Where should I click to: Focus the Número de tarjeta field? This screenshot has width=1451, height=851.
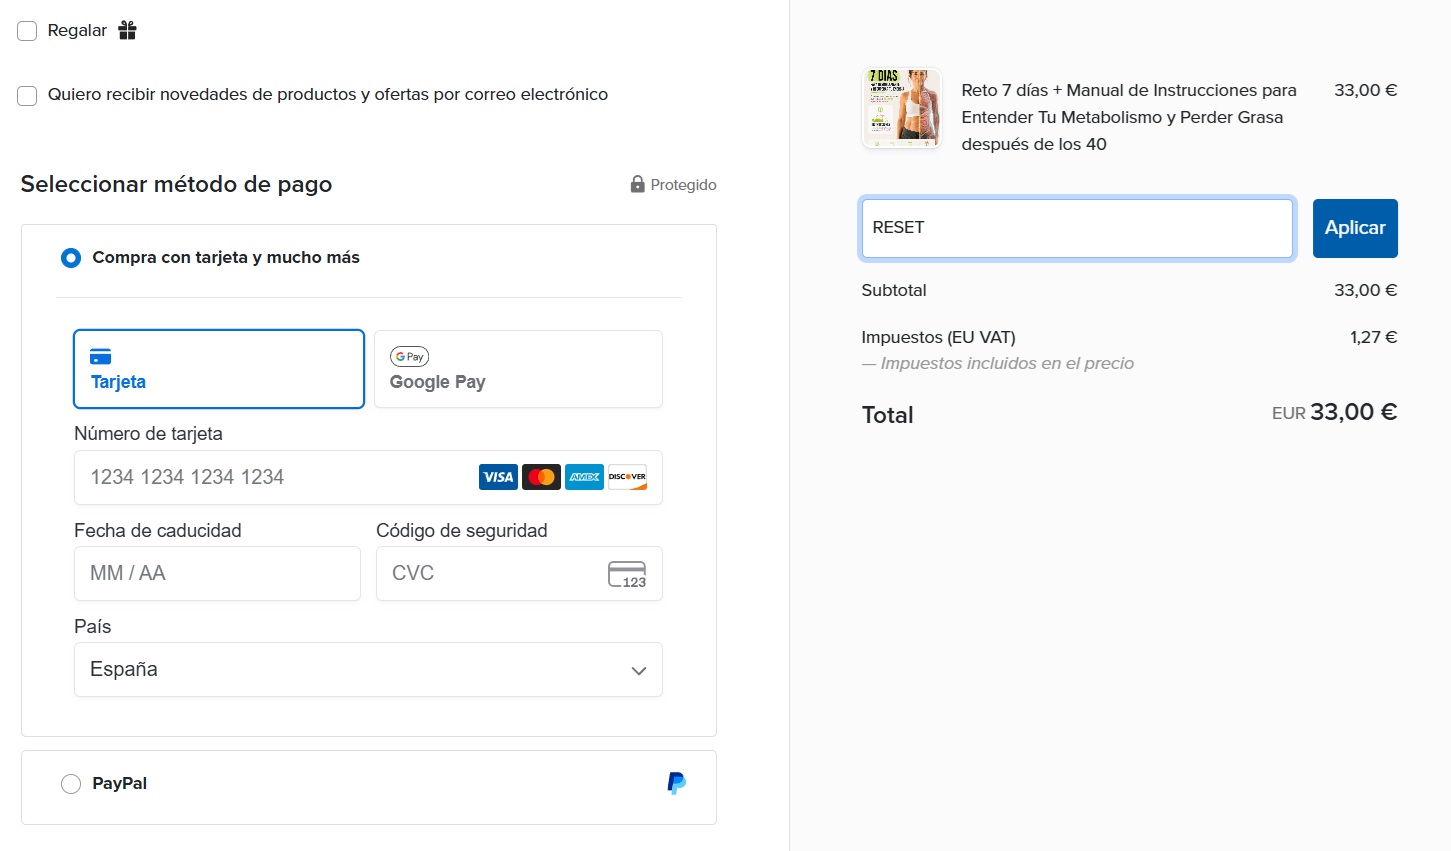[368, 477]
